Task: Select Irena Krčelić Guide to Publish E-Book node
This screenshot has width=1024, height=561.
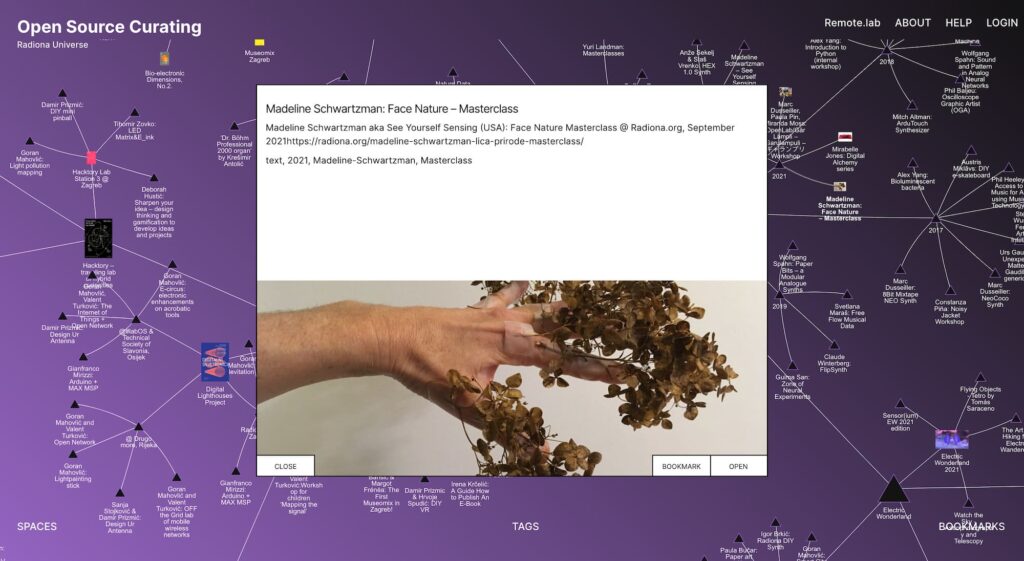Action: coord(470,494)
